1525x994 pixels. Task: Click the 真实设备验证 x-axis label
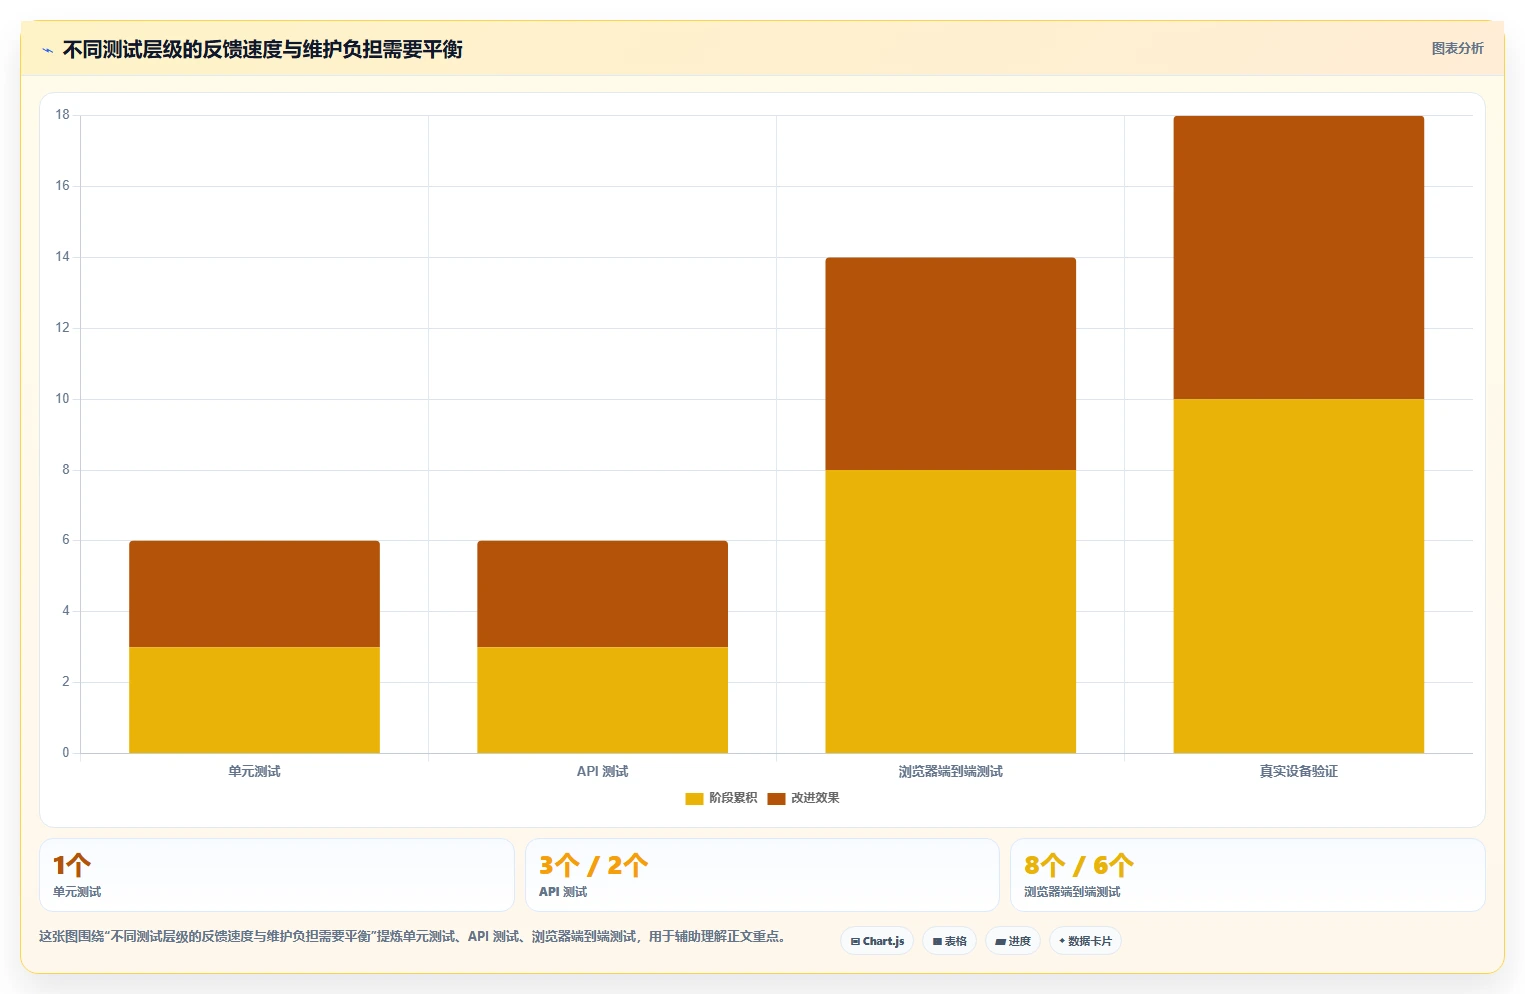(x=1298, y=771)
